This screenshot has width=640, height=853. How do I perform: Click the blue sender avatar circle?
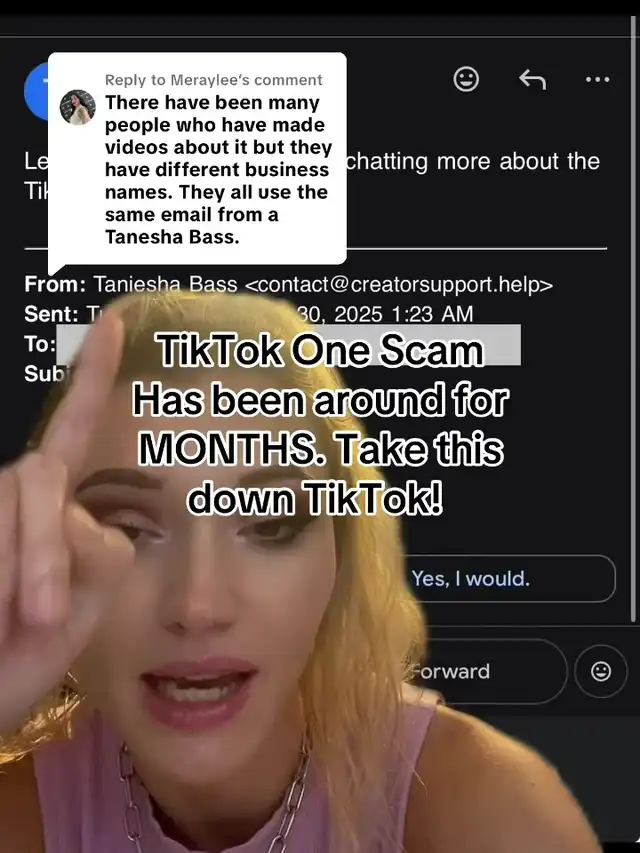tap(36, 91)
